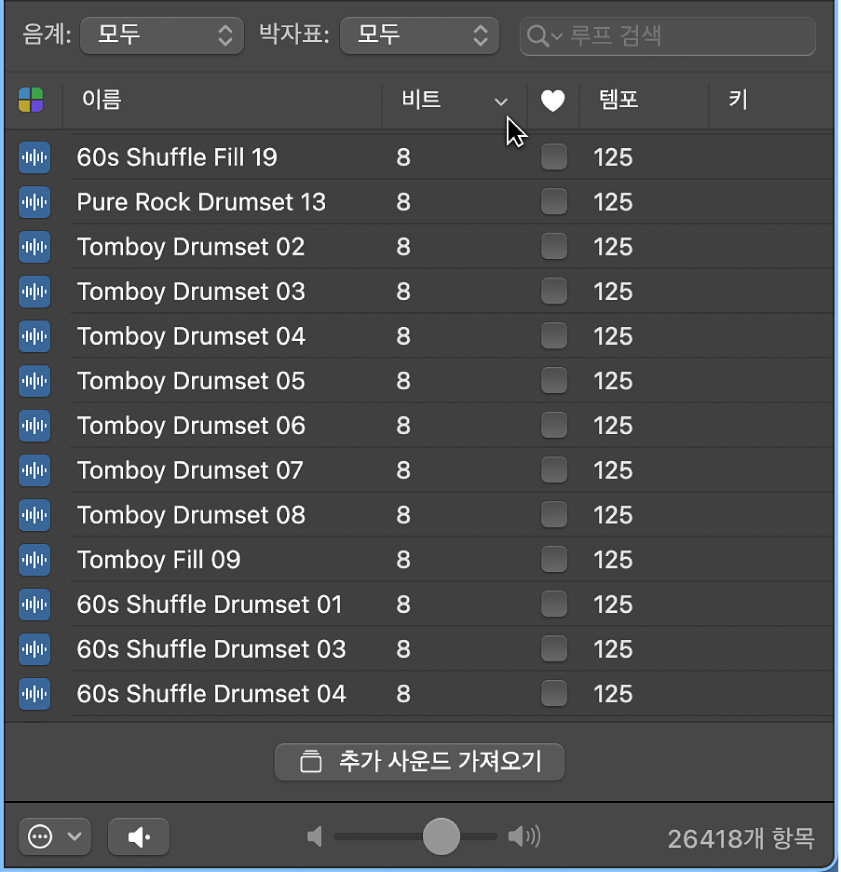841x872 pixels.
Task: Adjust the preview volume slider knob
Action: click(x=441, y=836)
